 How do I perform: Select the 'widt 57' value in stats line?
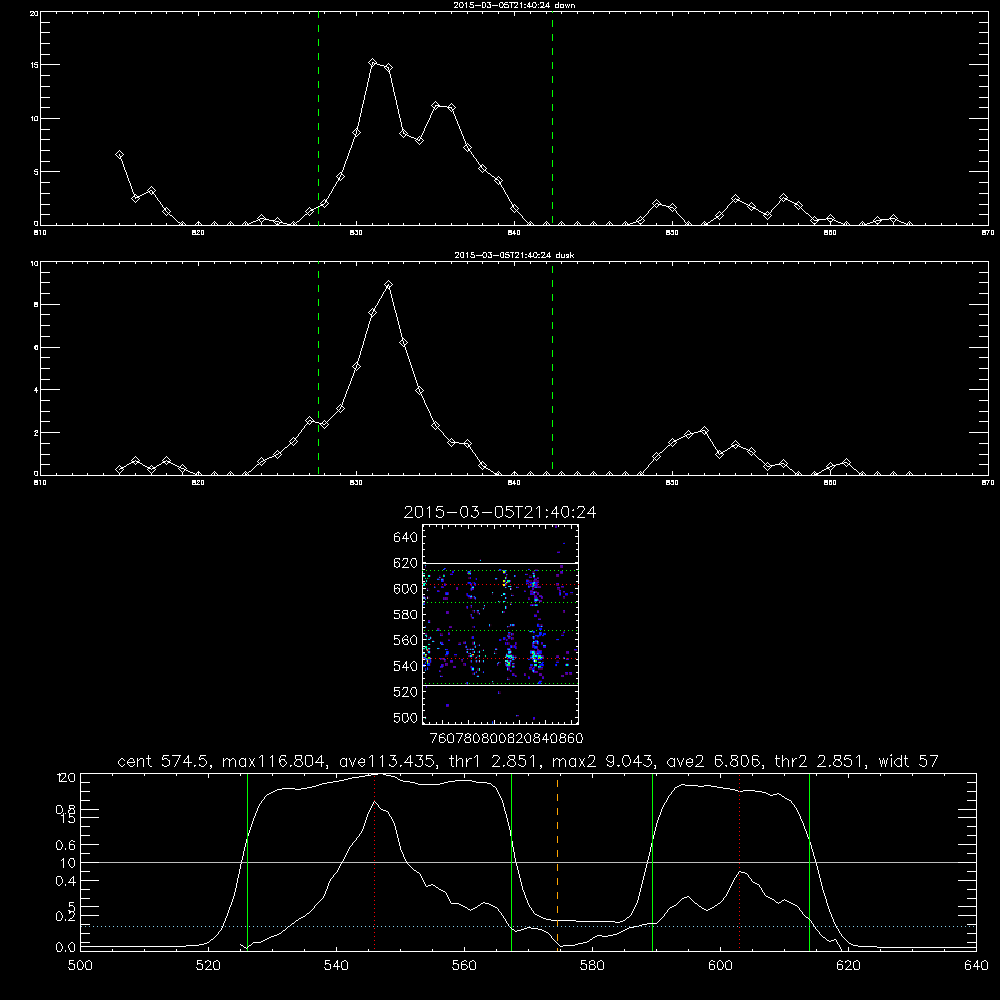pyautogui.click(x=908, y=761)
